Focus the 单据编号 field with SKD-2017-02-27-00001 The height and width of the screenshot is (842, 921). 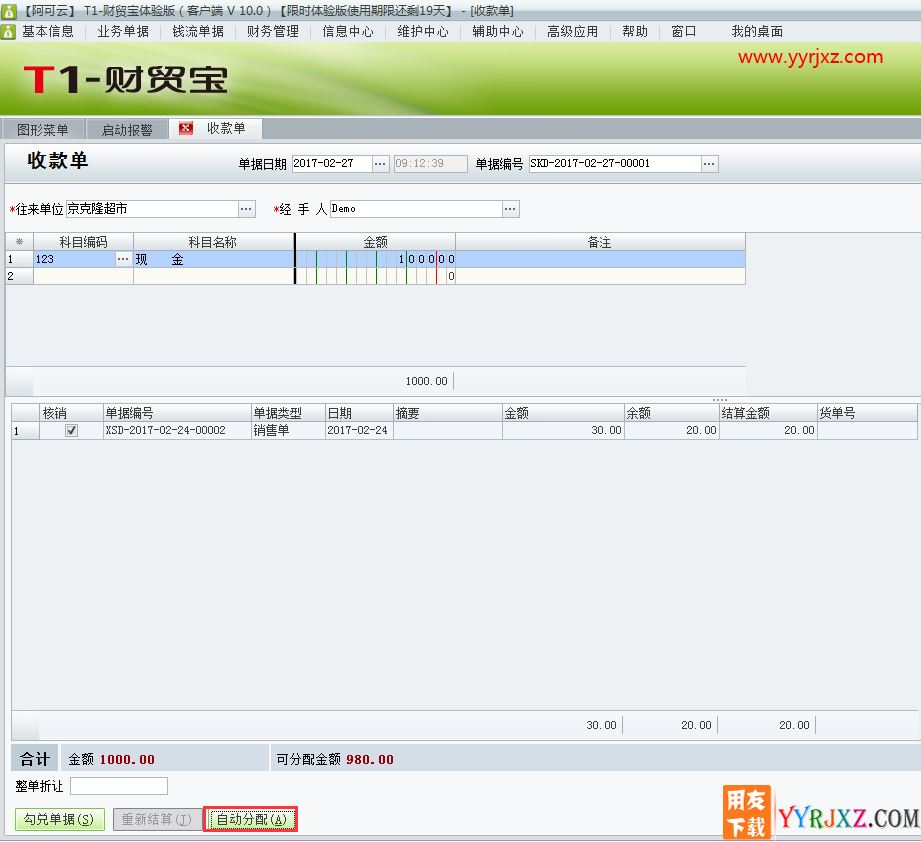point(615,164)
